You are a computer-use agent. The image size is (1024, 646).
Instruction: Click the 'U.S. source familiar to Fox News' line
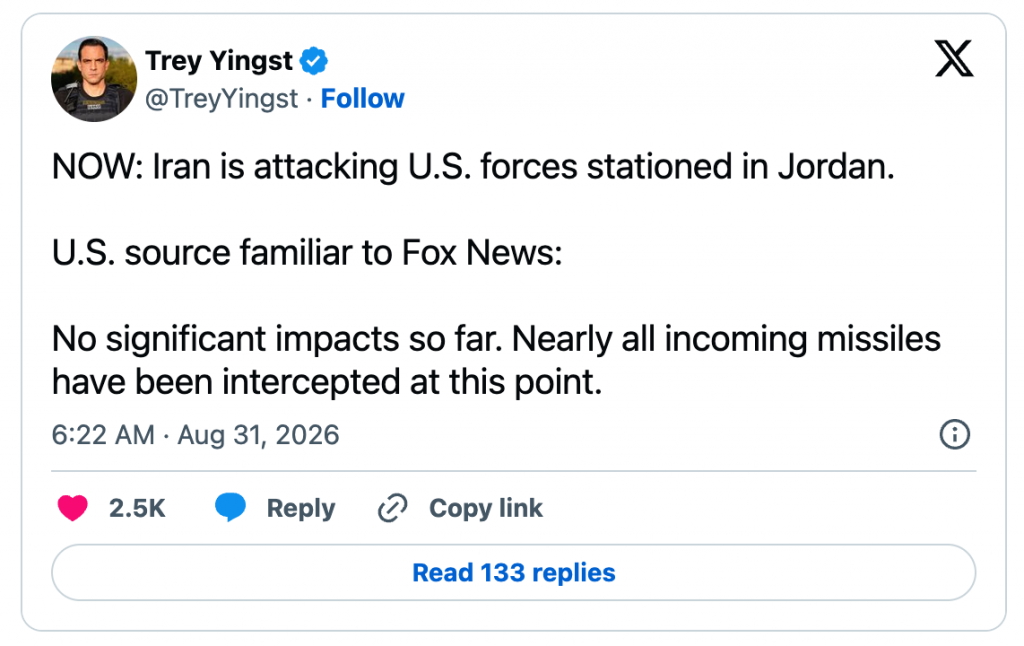point(307,253)
